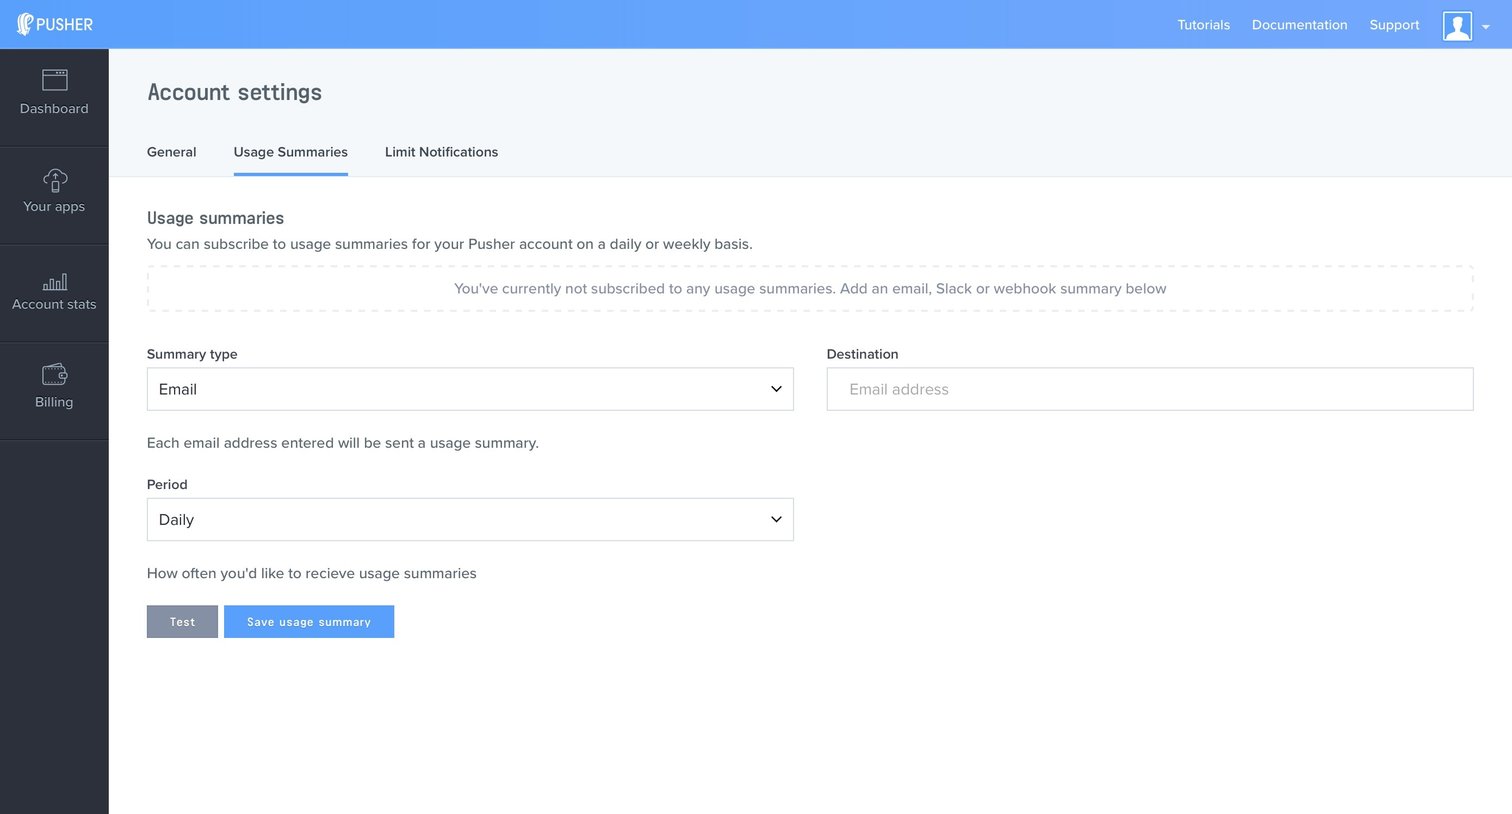The width and height of the screenshot is (1512, 814).
Task: Open the Tutorials link
Action: coord(1203,25)
